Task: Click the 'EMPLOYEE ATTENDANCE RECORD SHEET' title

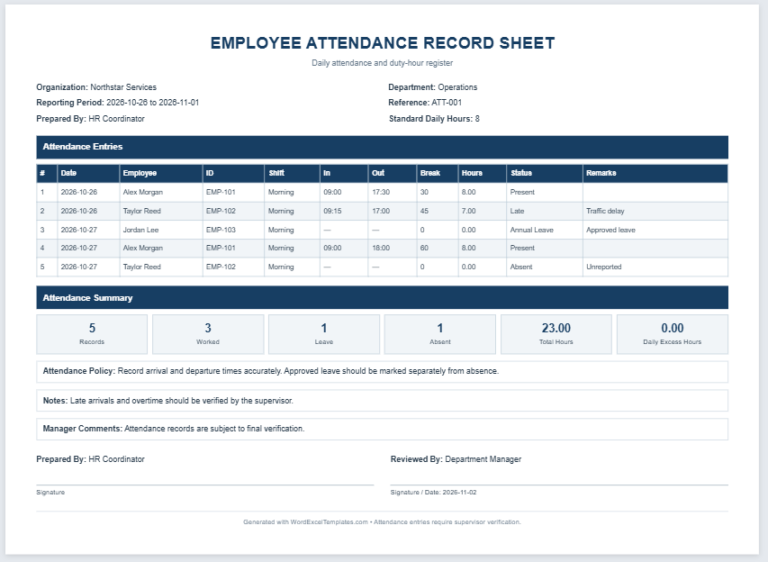Action: 382,43
